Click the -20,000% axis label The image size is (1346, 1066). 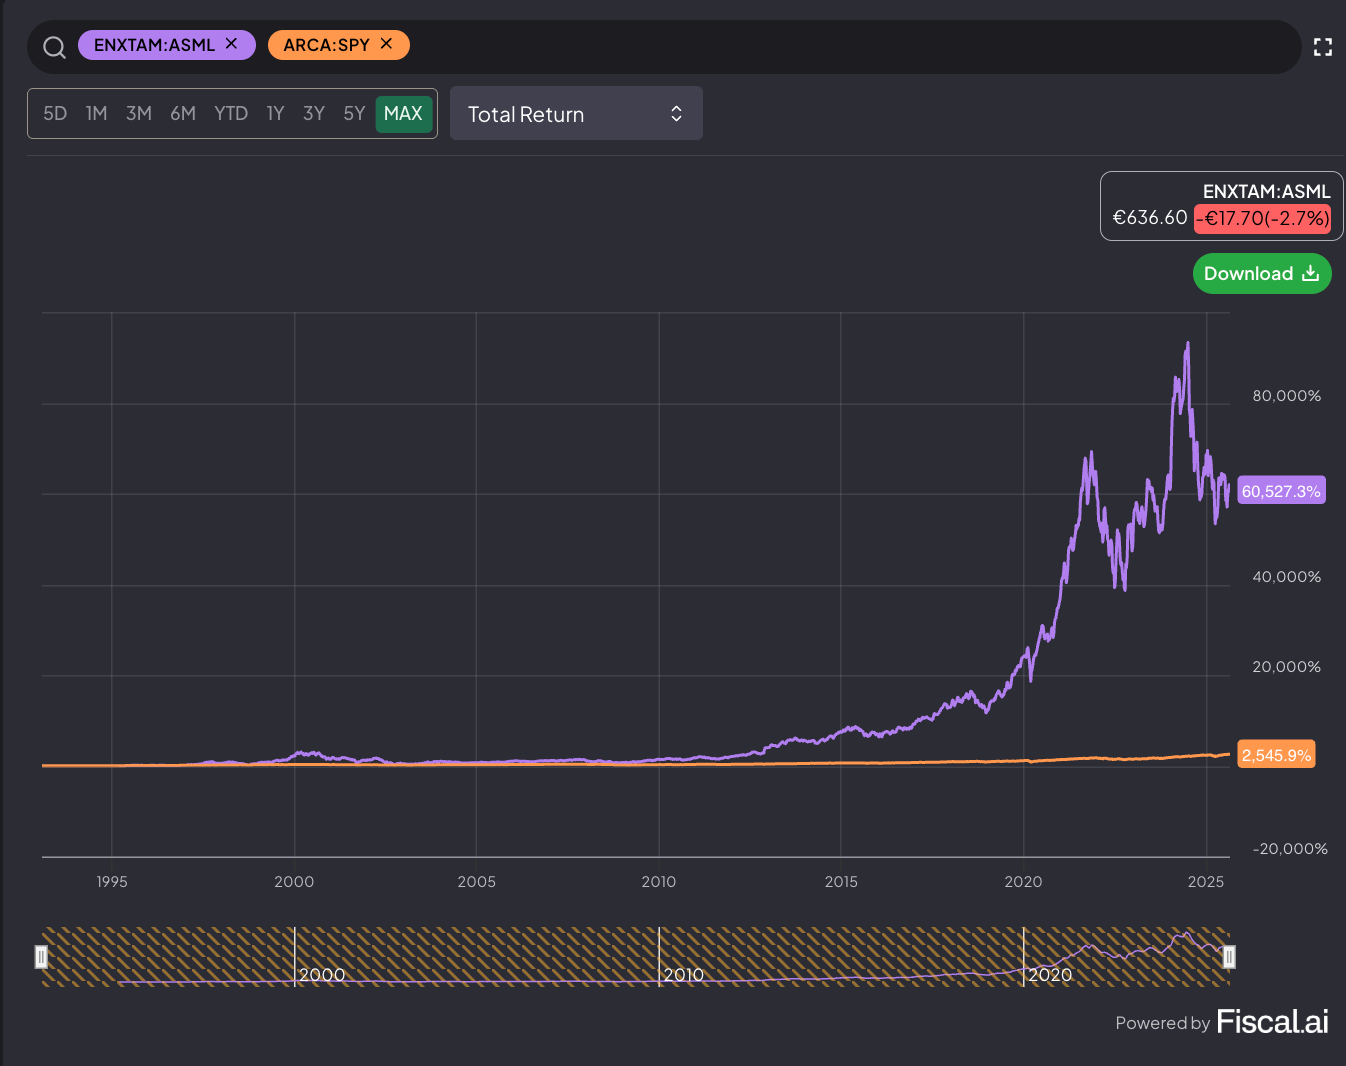pyautogui.click(x=1290, y=849)
